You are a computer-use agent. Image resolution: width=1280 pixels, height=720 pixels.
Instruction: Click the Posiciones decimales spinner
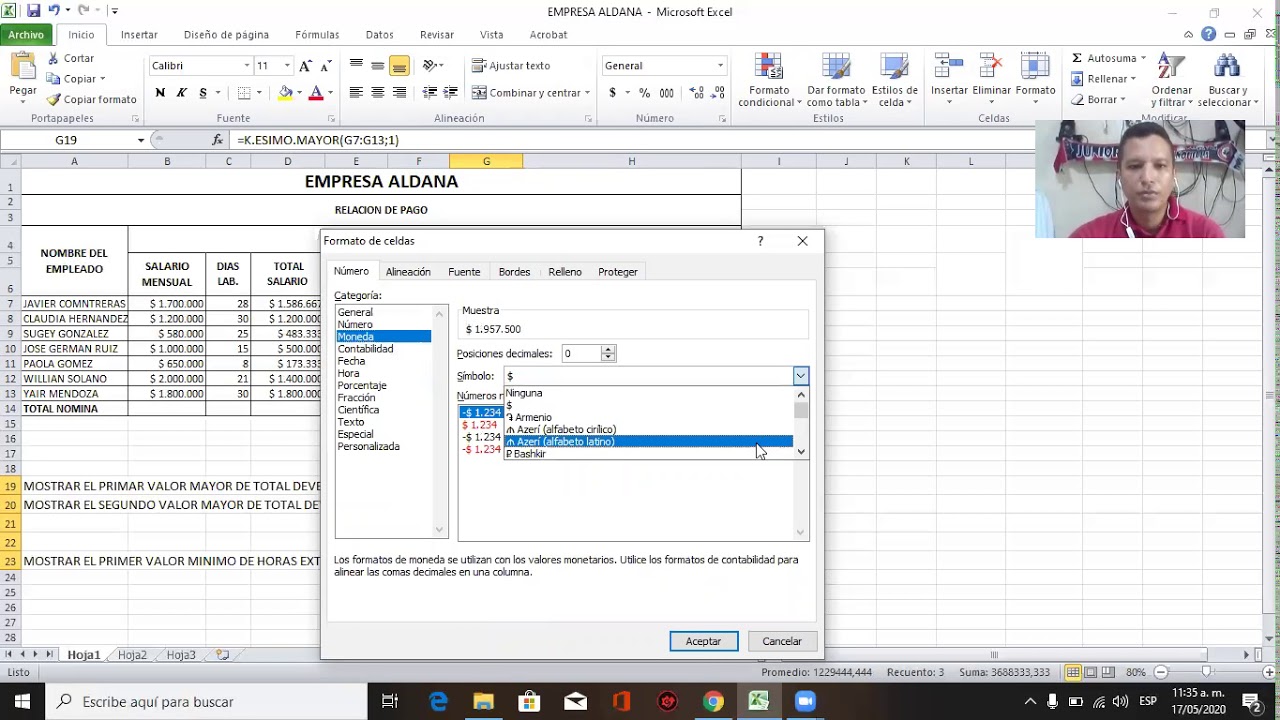tap(608, 354)
